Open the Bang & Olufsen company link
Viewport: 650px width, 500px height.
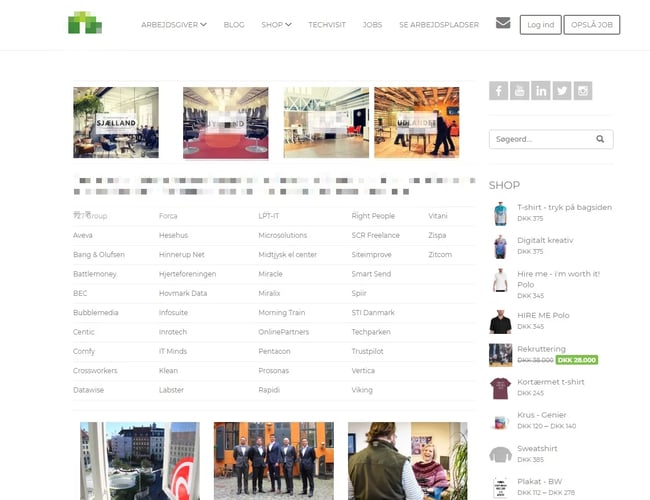coord(99,255)
